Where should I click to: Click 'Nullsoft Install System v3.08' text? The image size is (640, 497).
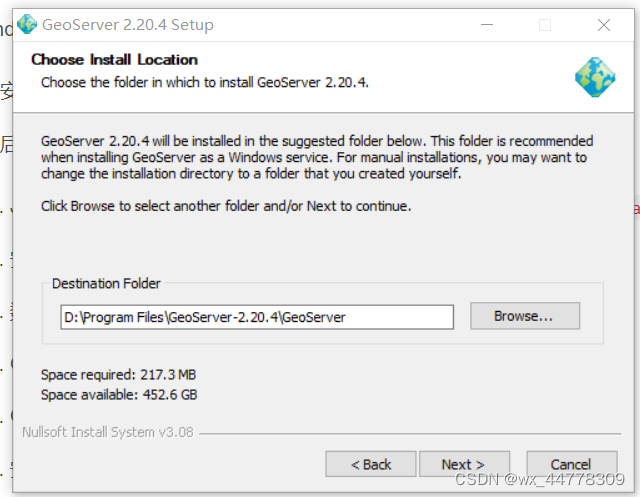tap(108, 432)
